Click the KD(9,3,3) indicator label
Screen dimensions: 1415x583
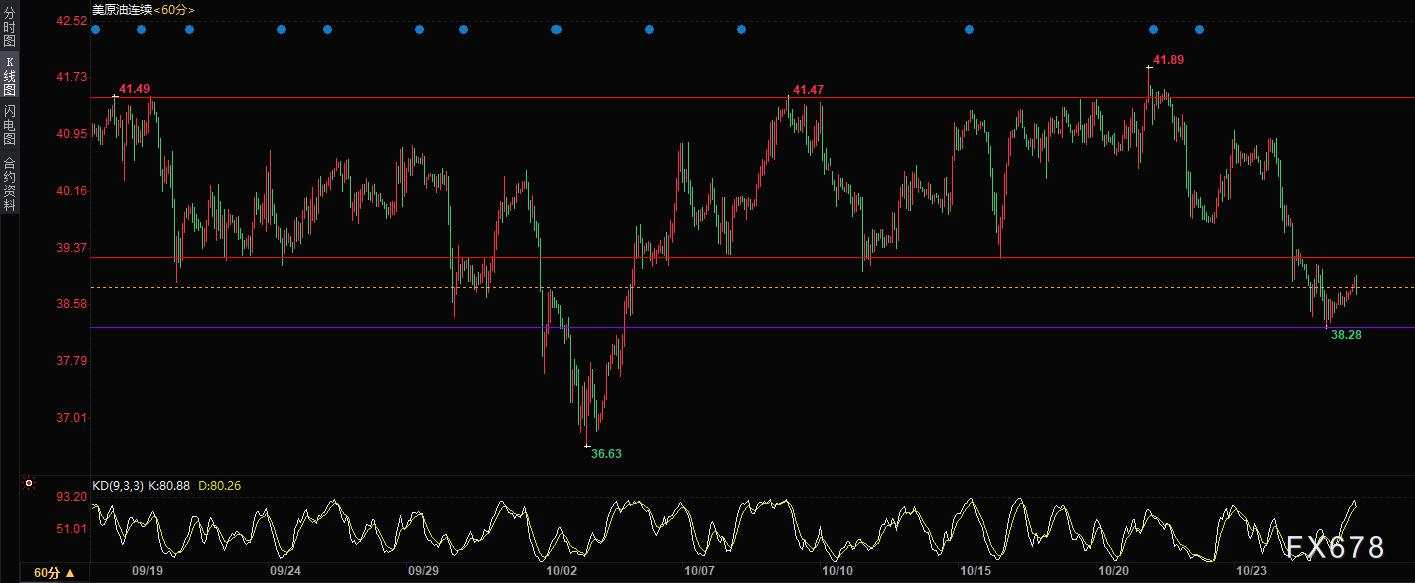(118, 485)
